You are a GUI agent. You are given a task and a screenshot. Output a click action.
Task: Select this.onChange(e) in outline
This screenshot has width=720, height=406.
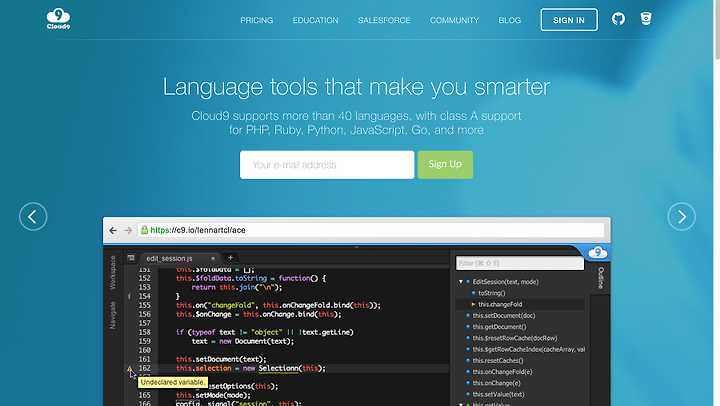point(496,383)
